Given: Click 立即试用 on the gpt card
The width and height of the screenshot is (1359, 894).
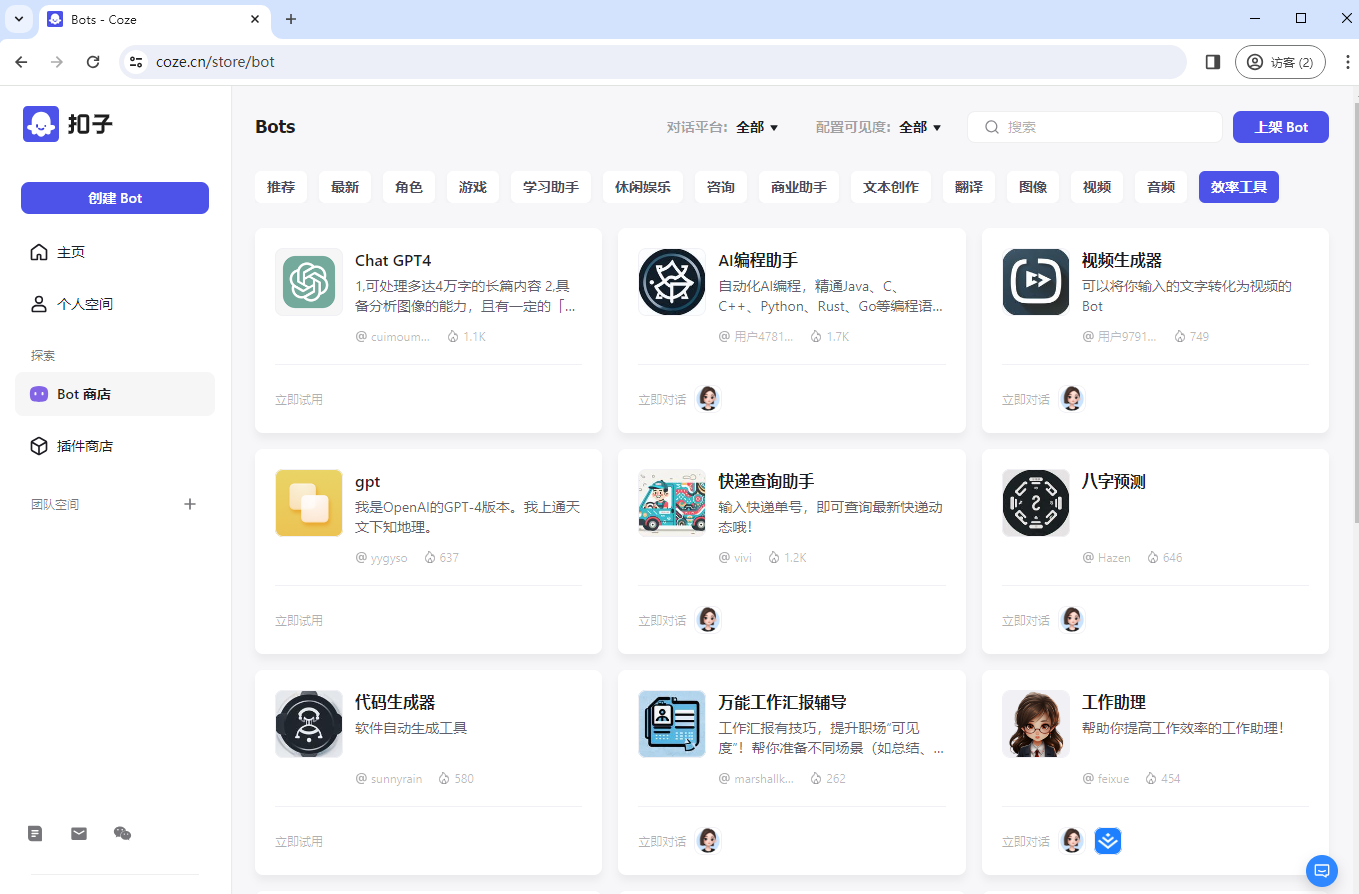Looking at the screenshot, I should click(x=299, y=620).
